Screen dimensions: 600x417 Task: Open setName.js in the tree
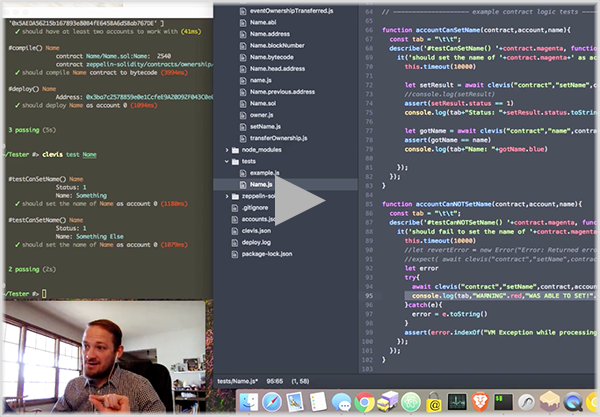[265, 127]
